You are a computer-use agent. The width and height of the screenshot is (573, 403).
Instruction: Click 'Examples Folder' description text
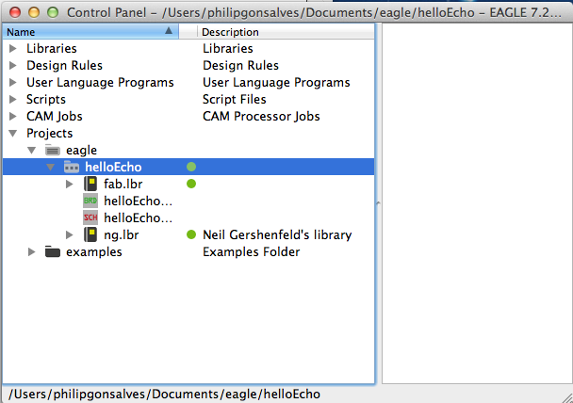pos(251,252)
